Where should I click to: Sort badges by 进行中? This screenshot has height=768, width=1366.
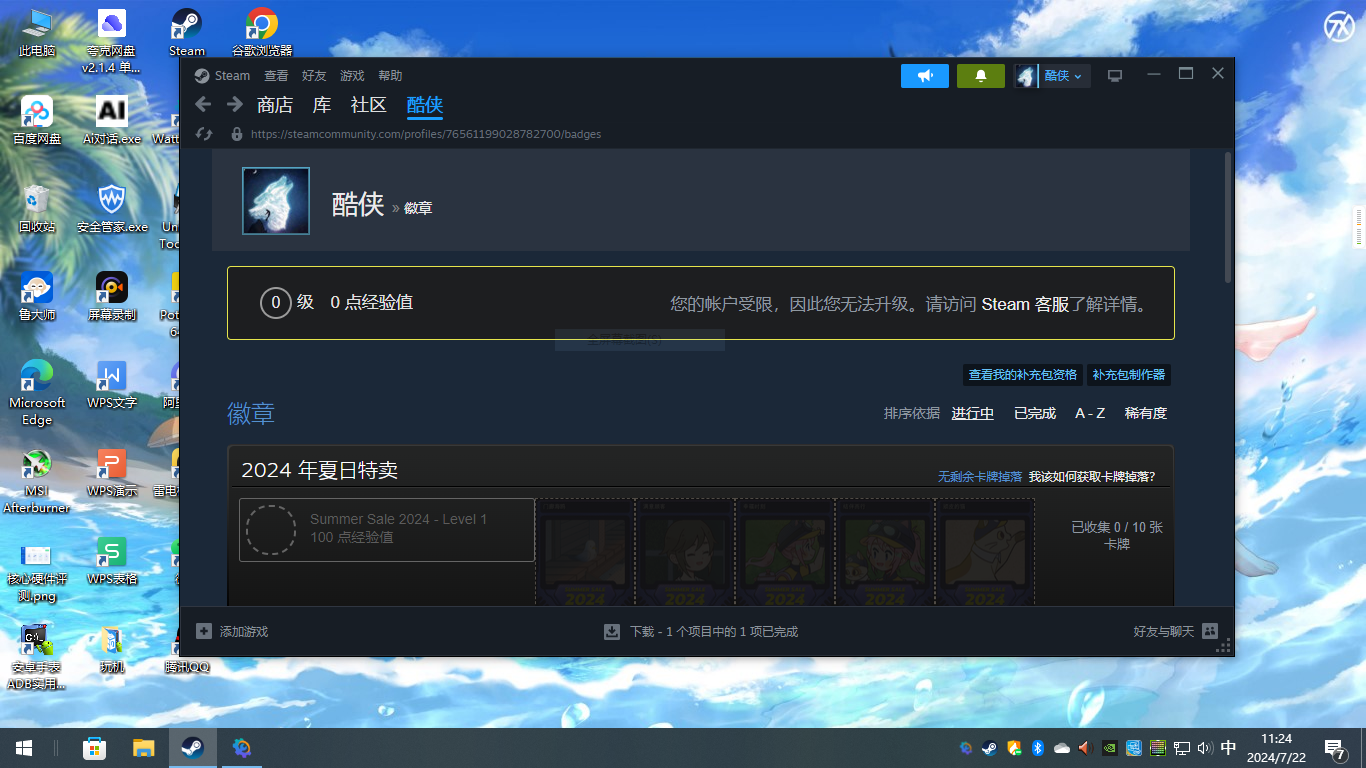(x=972, y=413)
